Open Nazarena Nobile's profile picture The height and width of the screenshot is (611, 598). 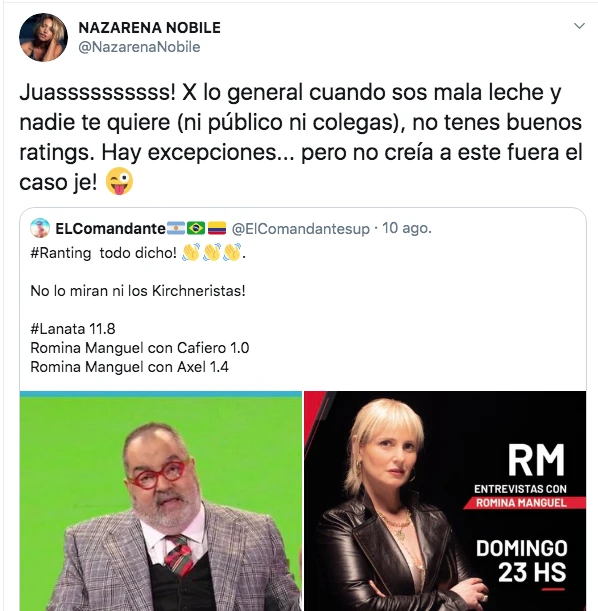[x=43, y=37]
